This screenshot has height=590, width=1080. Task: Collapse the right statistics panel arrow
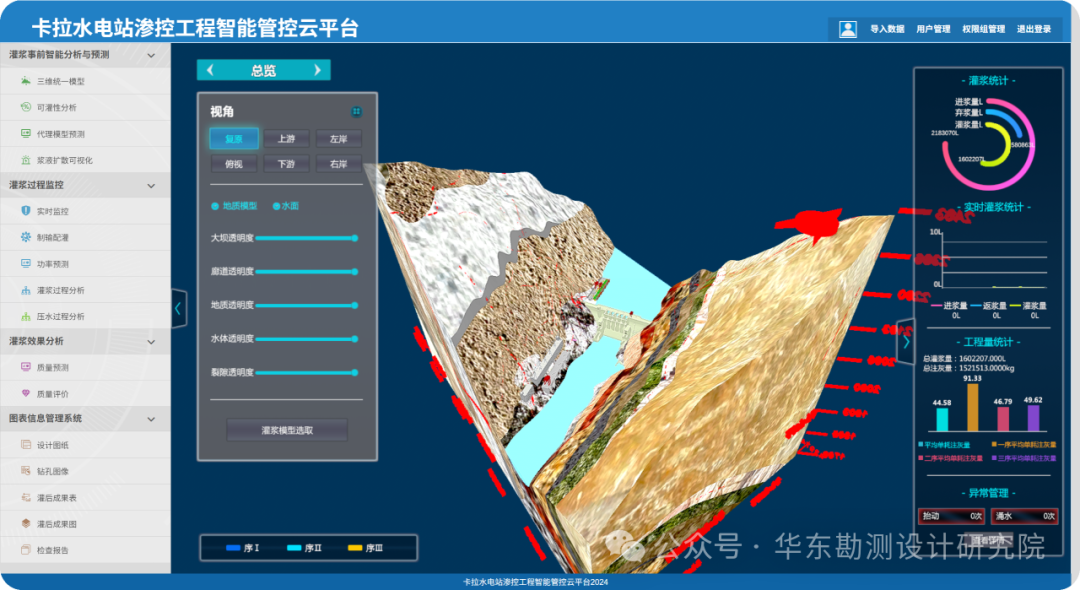pyautogui.click(x=906, y=341)
